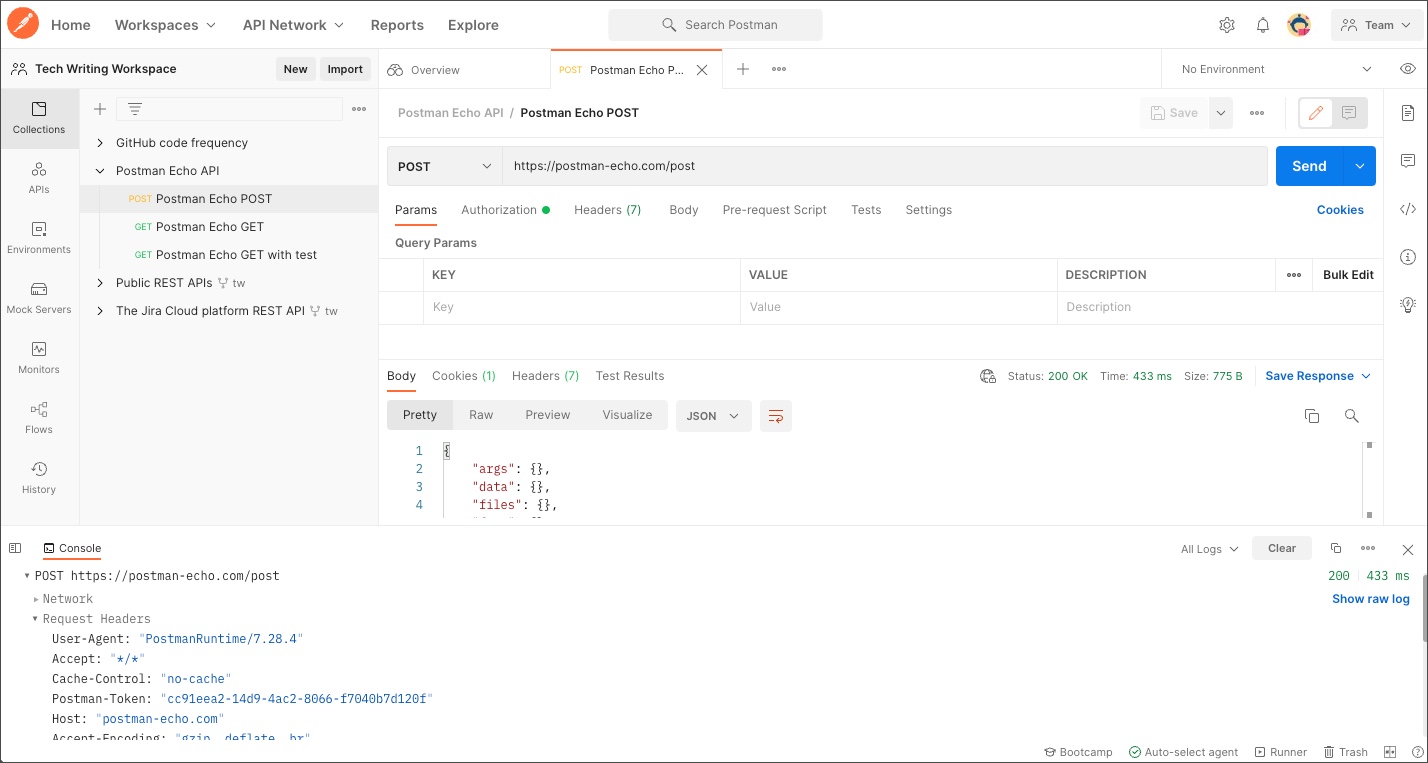Switch to the Test Results response tab

(x=630, y=376)
